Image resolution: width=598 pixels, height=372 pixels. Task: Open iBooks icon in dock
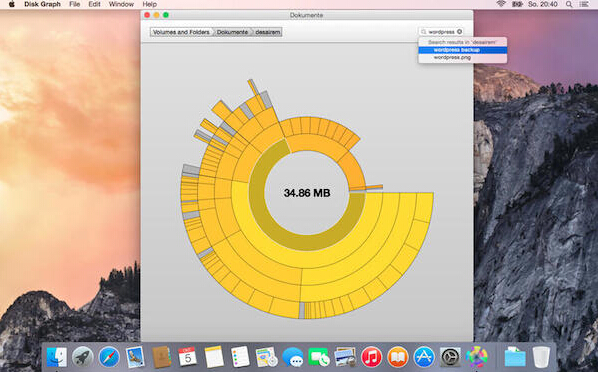point(397,358)
